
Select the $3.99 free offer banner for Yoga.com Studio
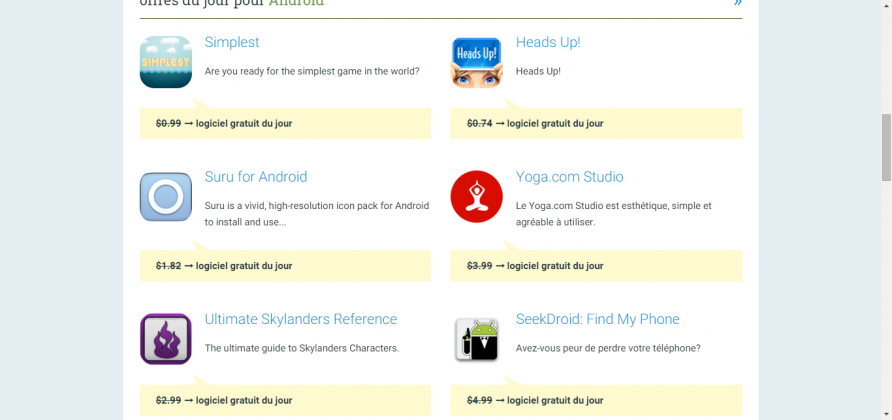point(596,266)
